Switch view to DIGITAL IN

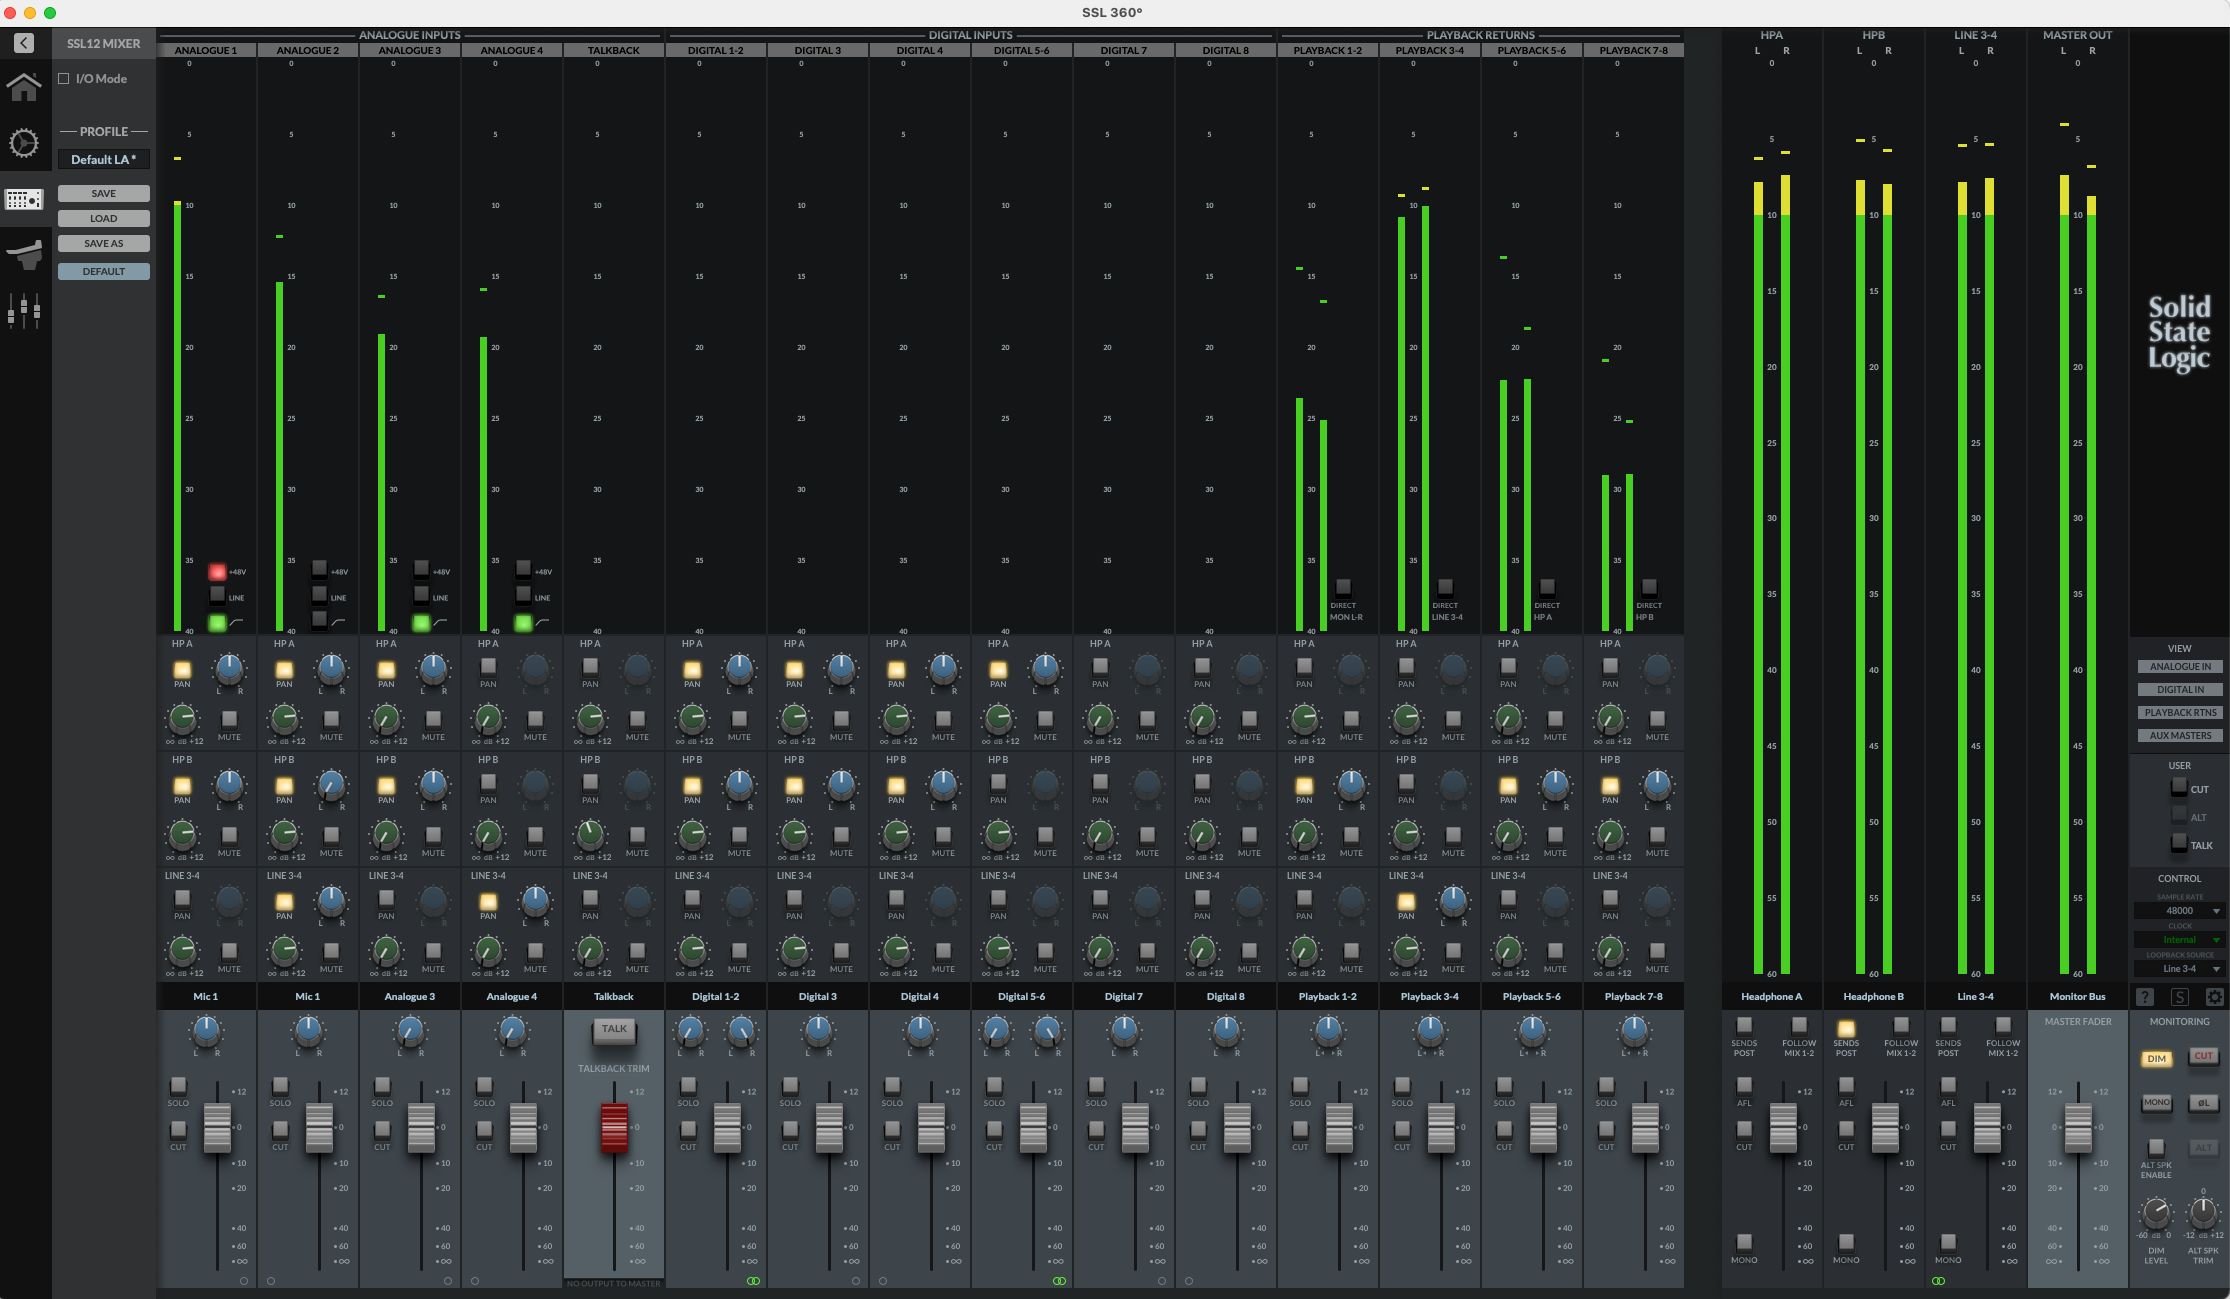pyautogui.click(x=2180, y=689)
